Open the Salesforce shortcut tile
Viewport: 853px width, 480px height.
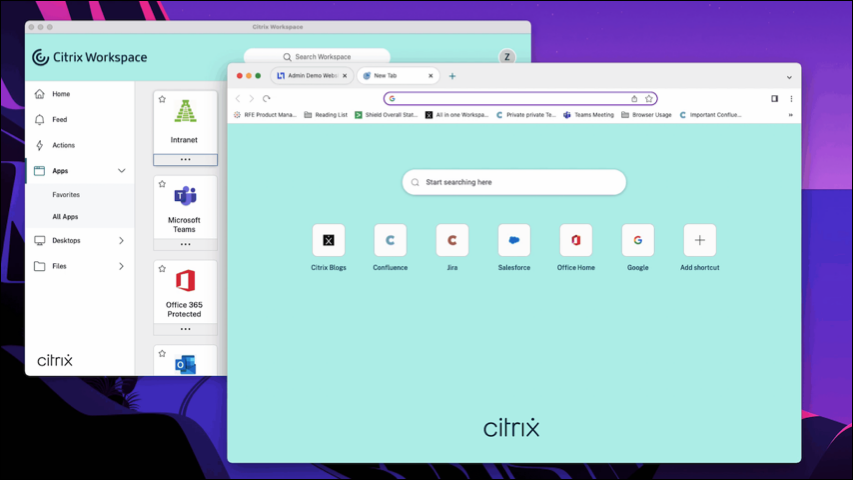pyautogui.click(x=514, y=240)
